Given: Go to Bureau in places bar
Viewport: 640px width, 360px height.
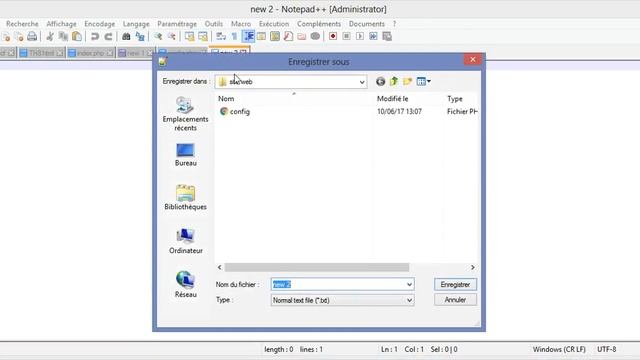Looking at the screenshot, I should coord(185,155).
